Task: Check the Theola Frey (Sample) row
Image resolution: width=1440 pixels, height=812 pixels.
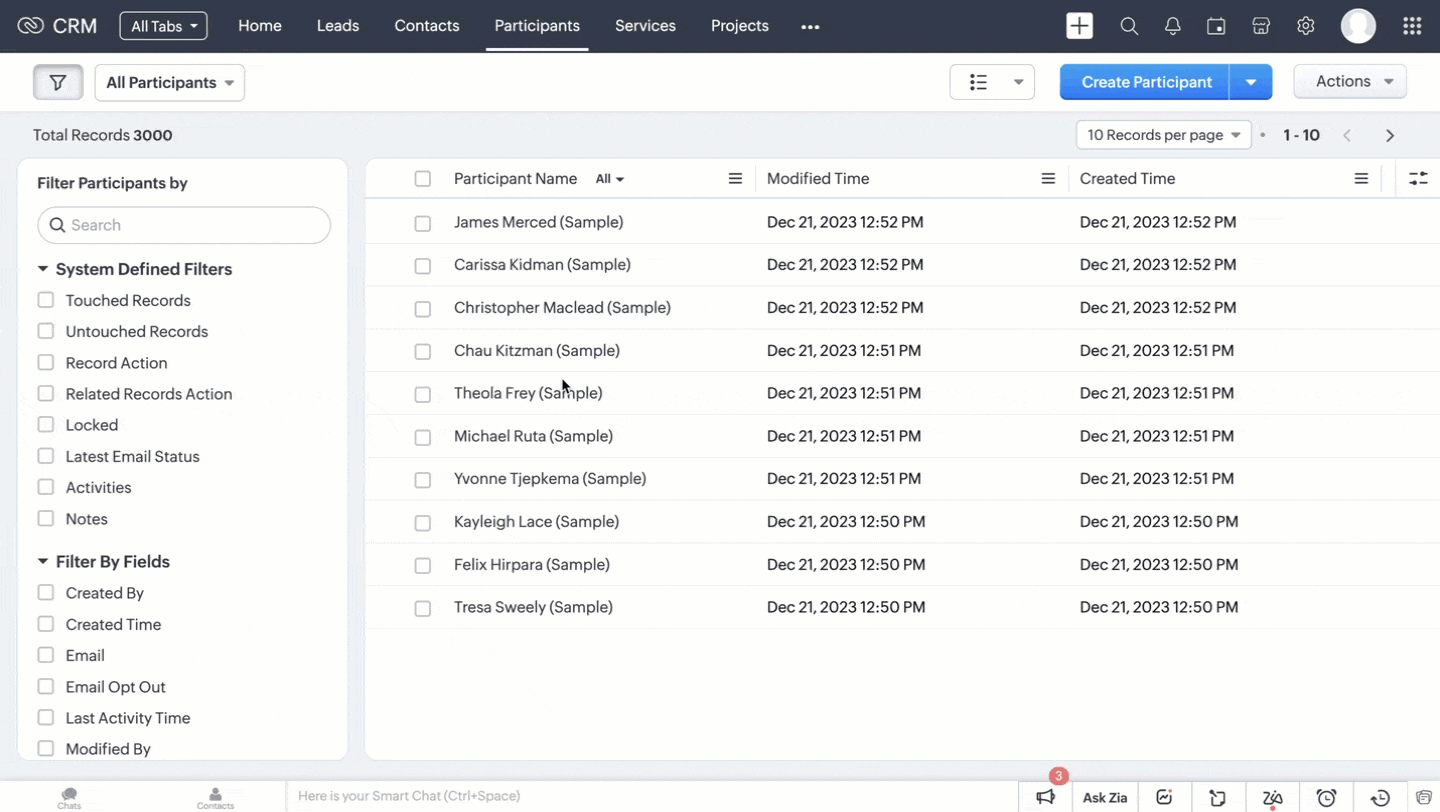Action: click(x=423, y=394)
